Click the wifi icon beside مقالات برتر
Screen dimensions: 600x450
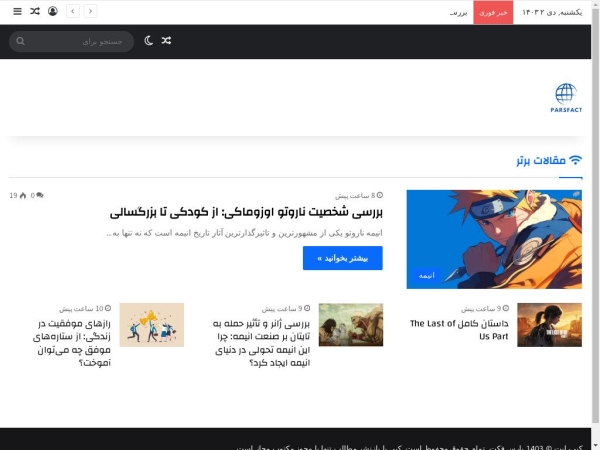coord(575,160)
